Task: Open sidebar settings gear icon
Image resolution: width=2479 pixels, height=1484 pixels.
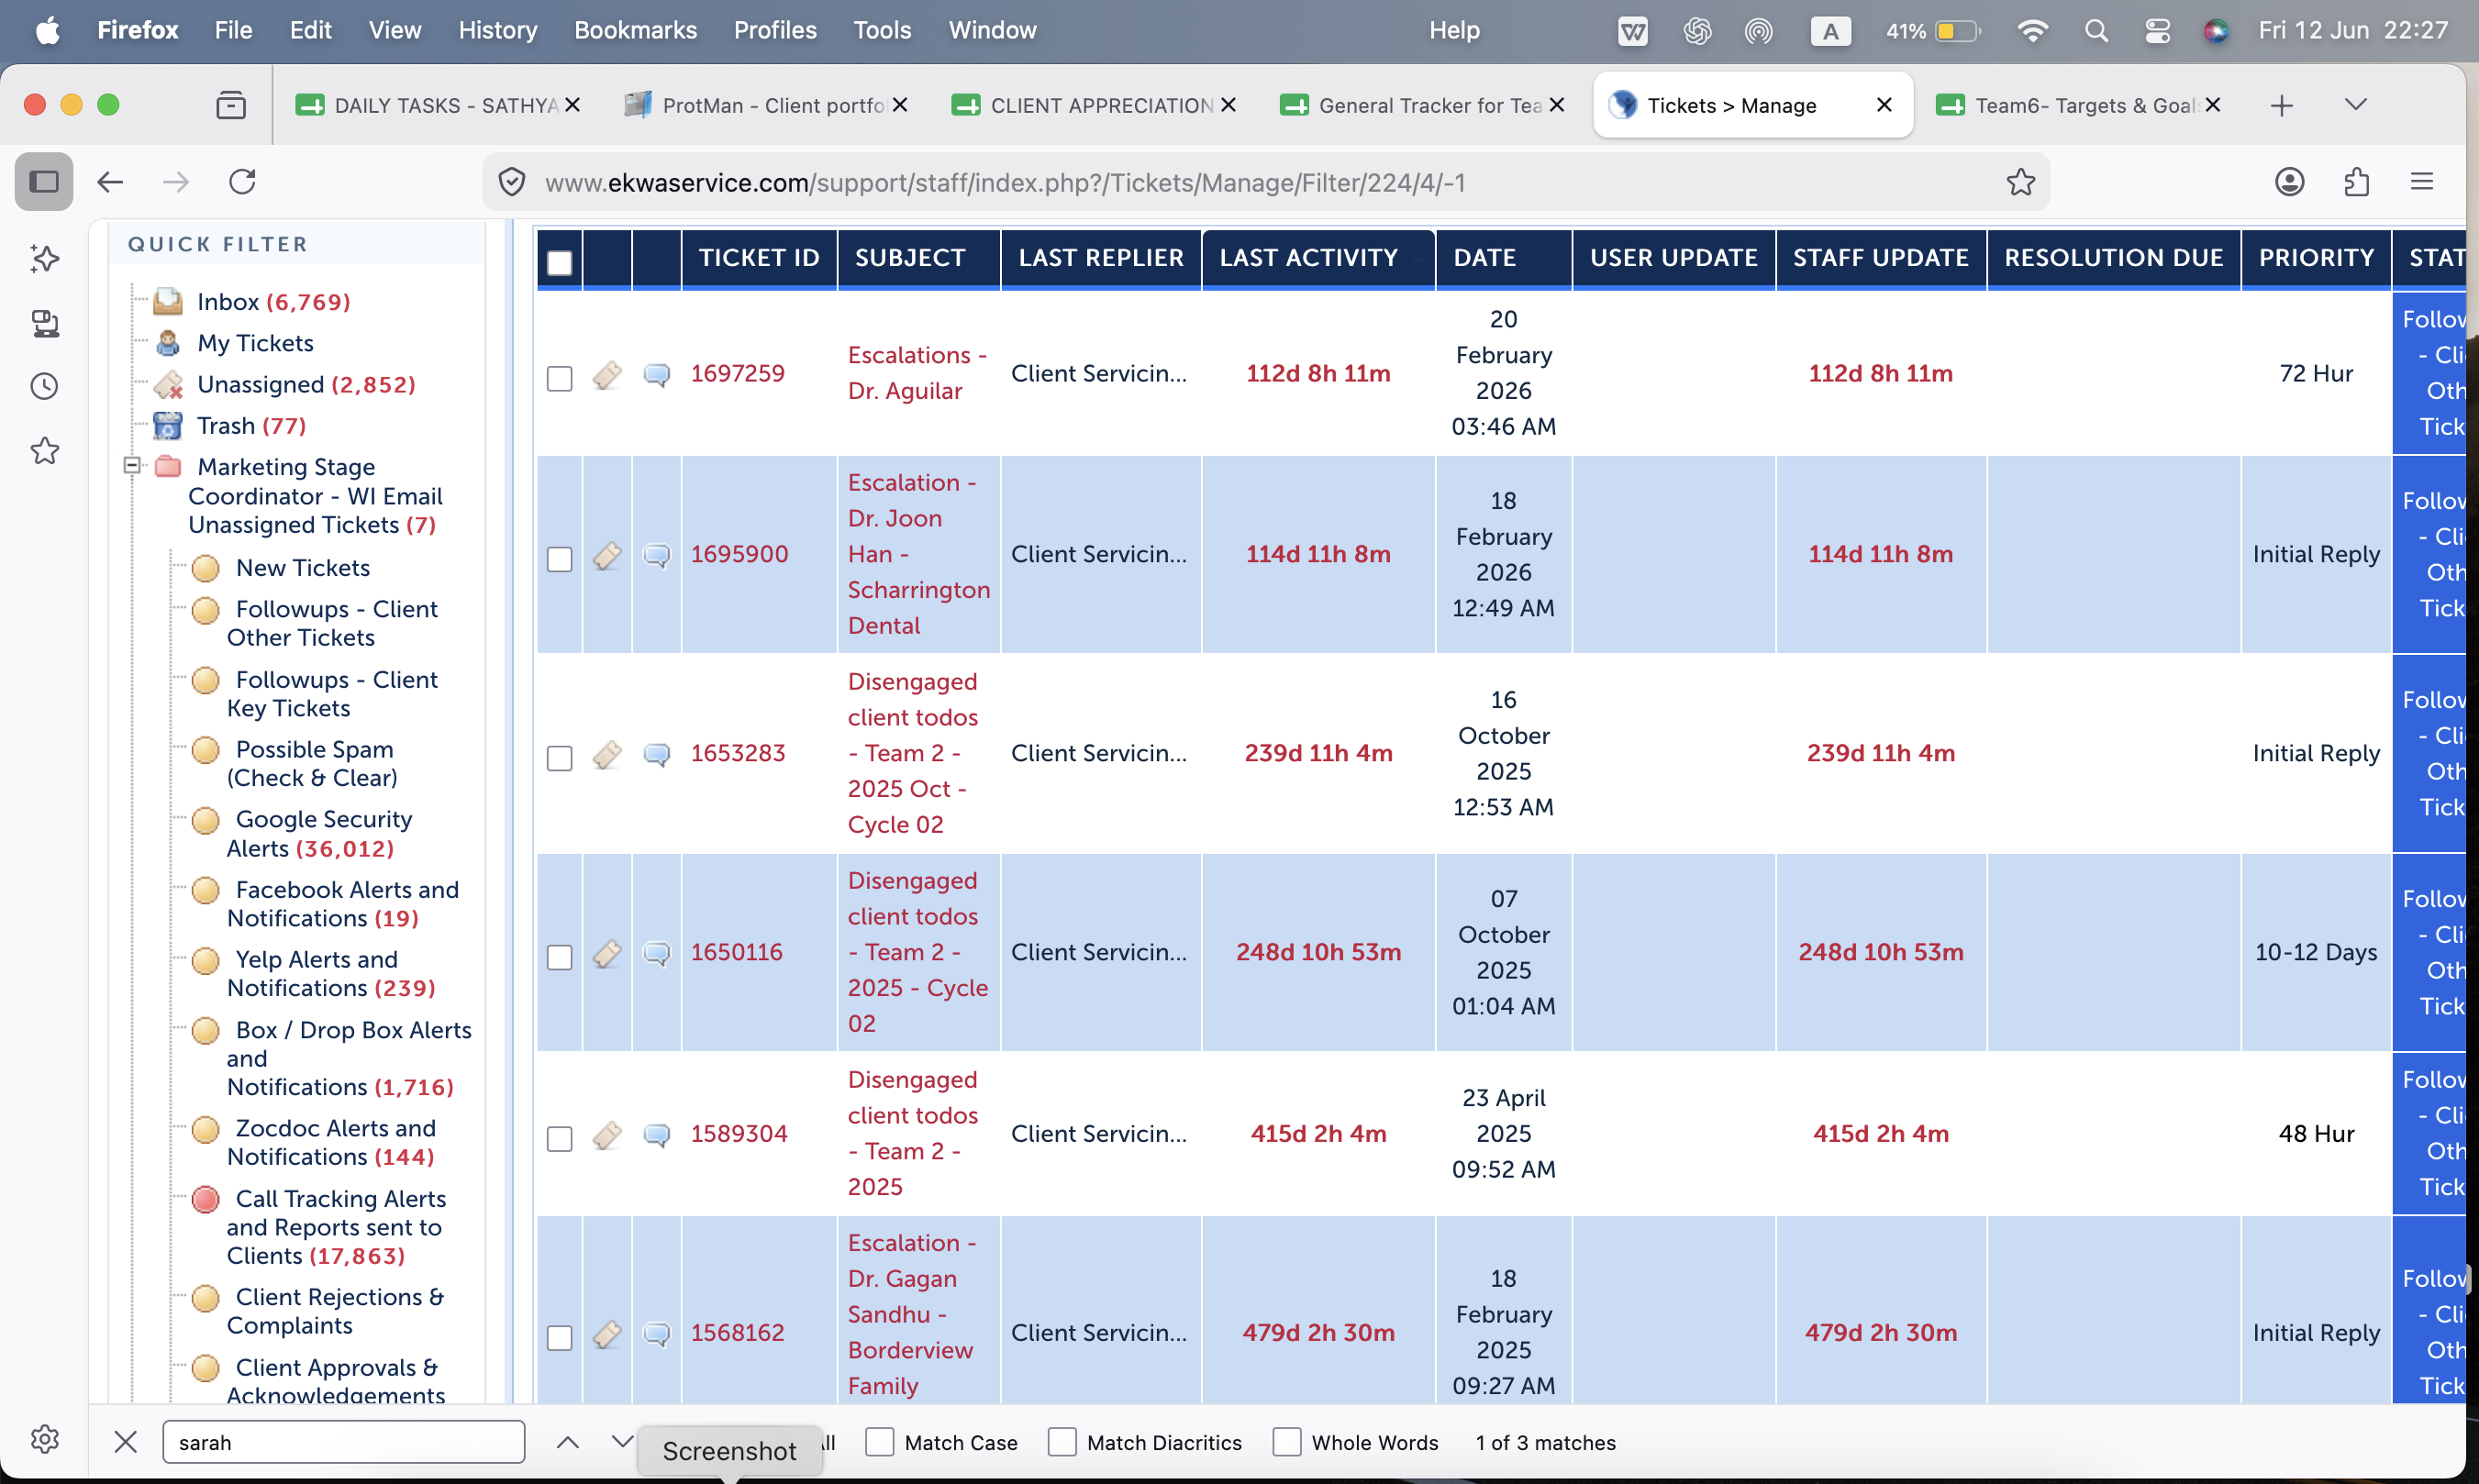Action: [45, 1439]
